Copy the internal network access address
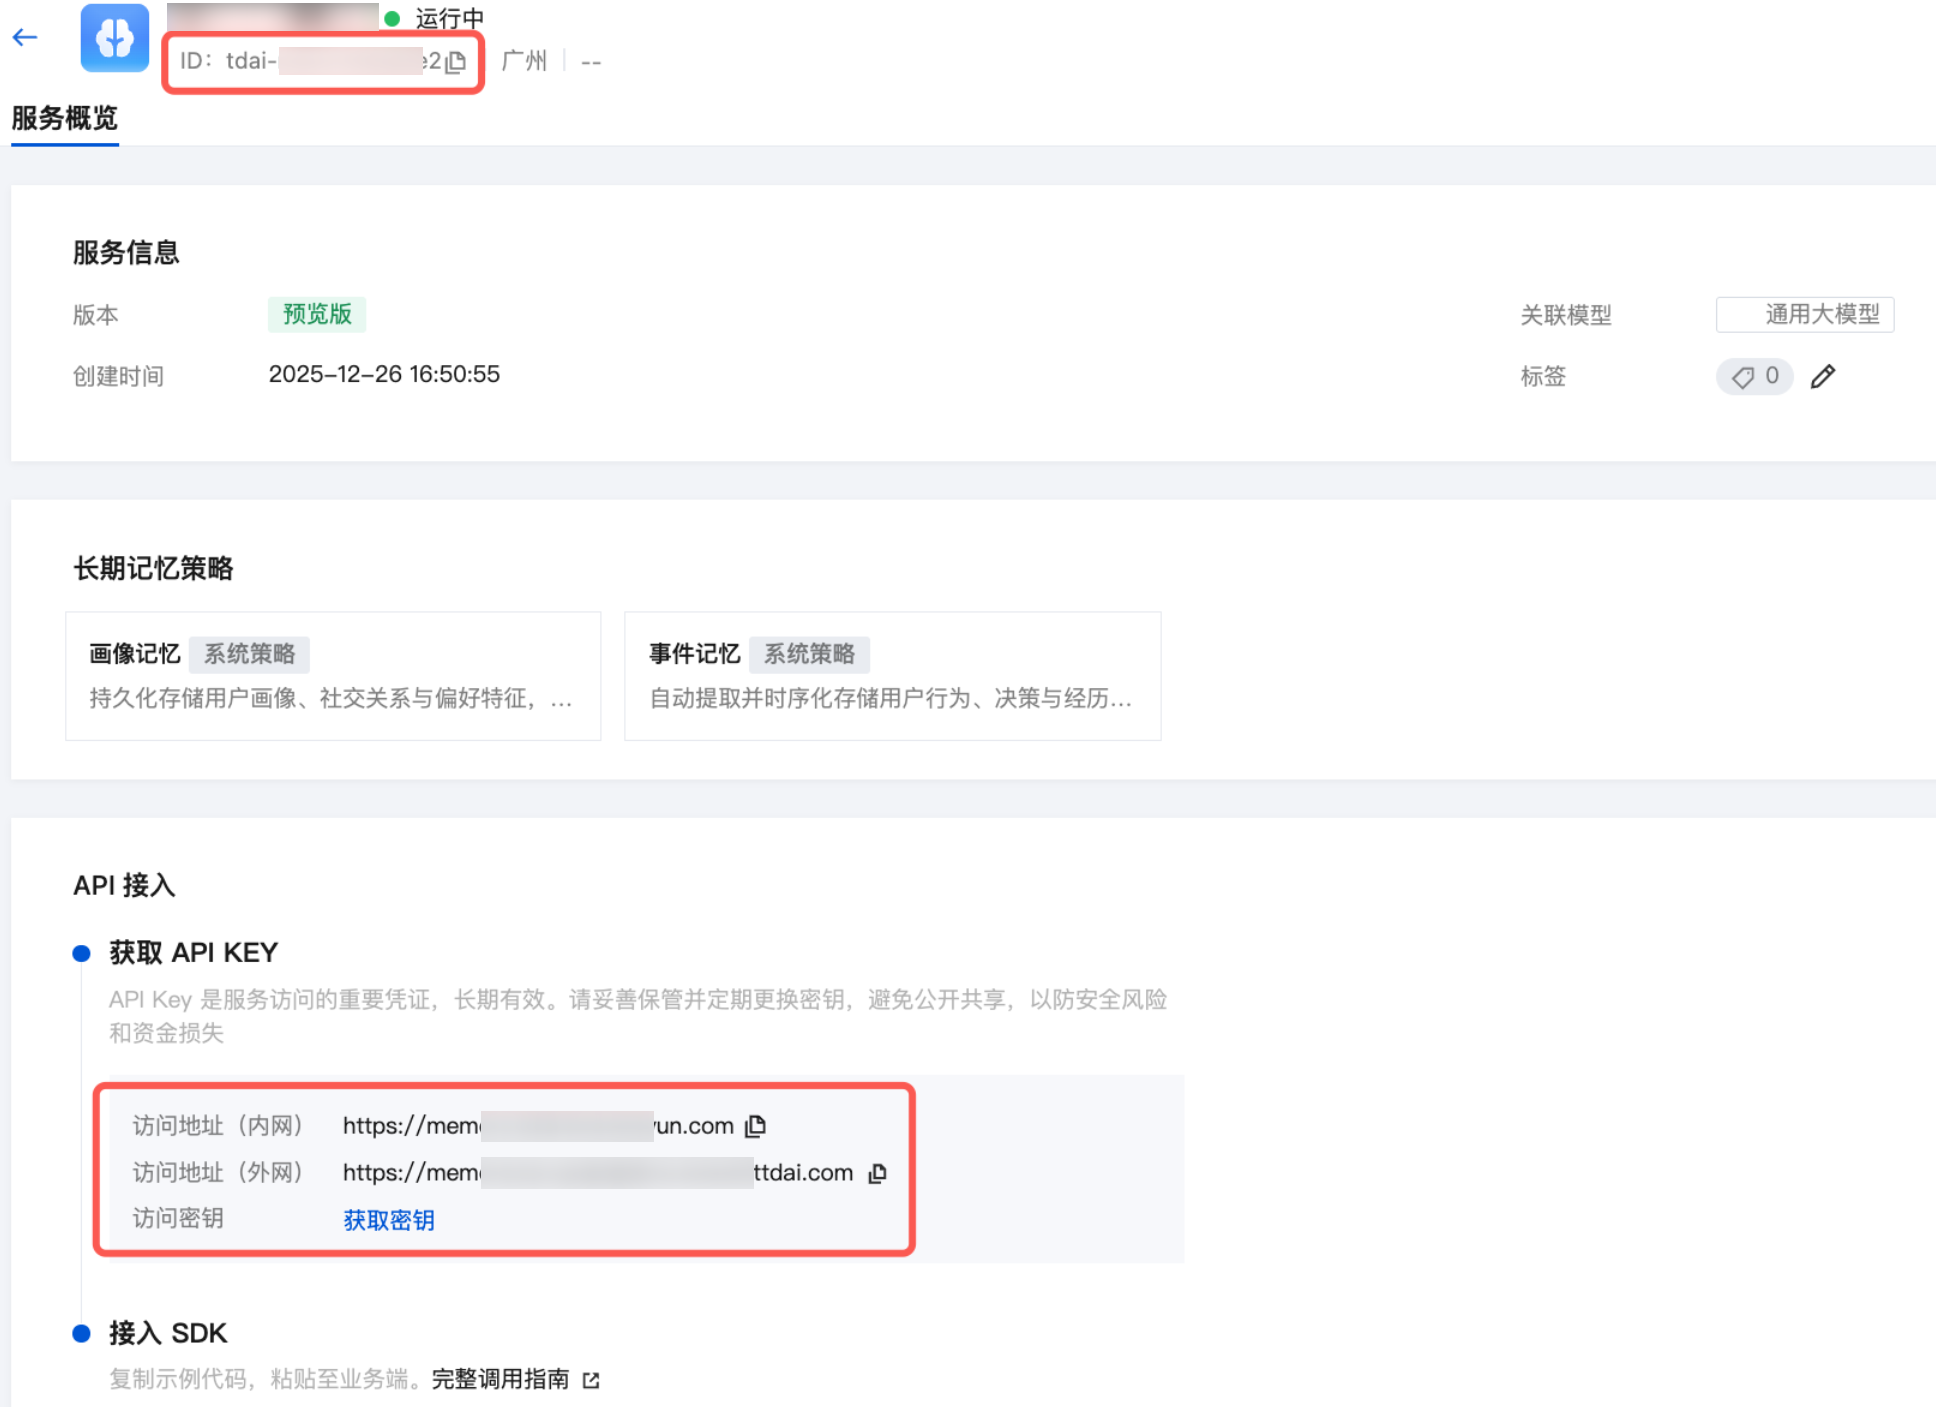The width and height of the screenshot is (1936, 1407). click(756, 1126)
